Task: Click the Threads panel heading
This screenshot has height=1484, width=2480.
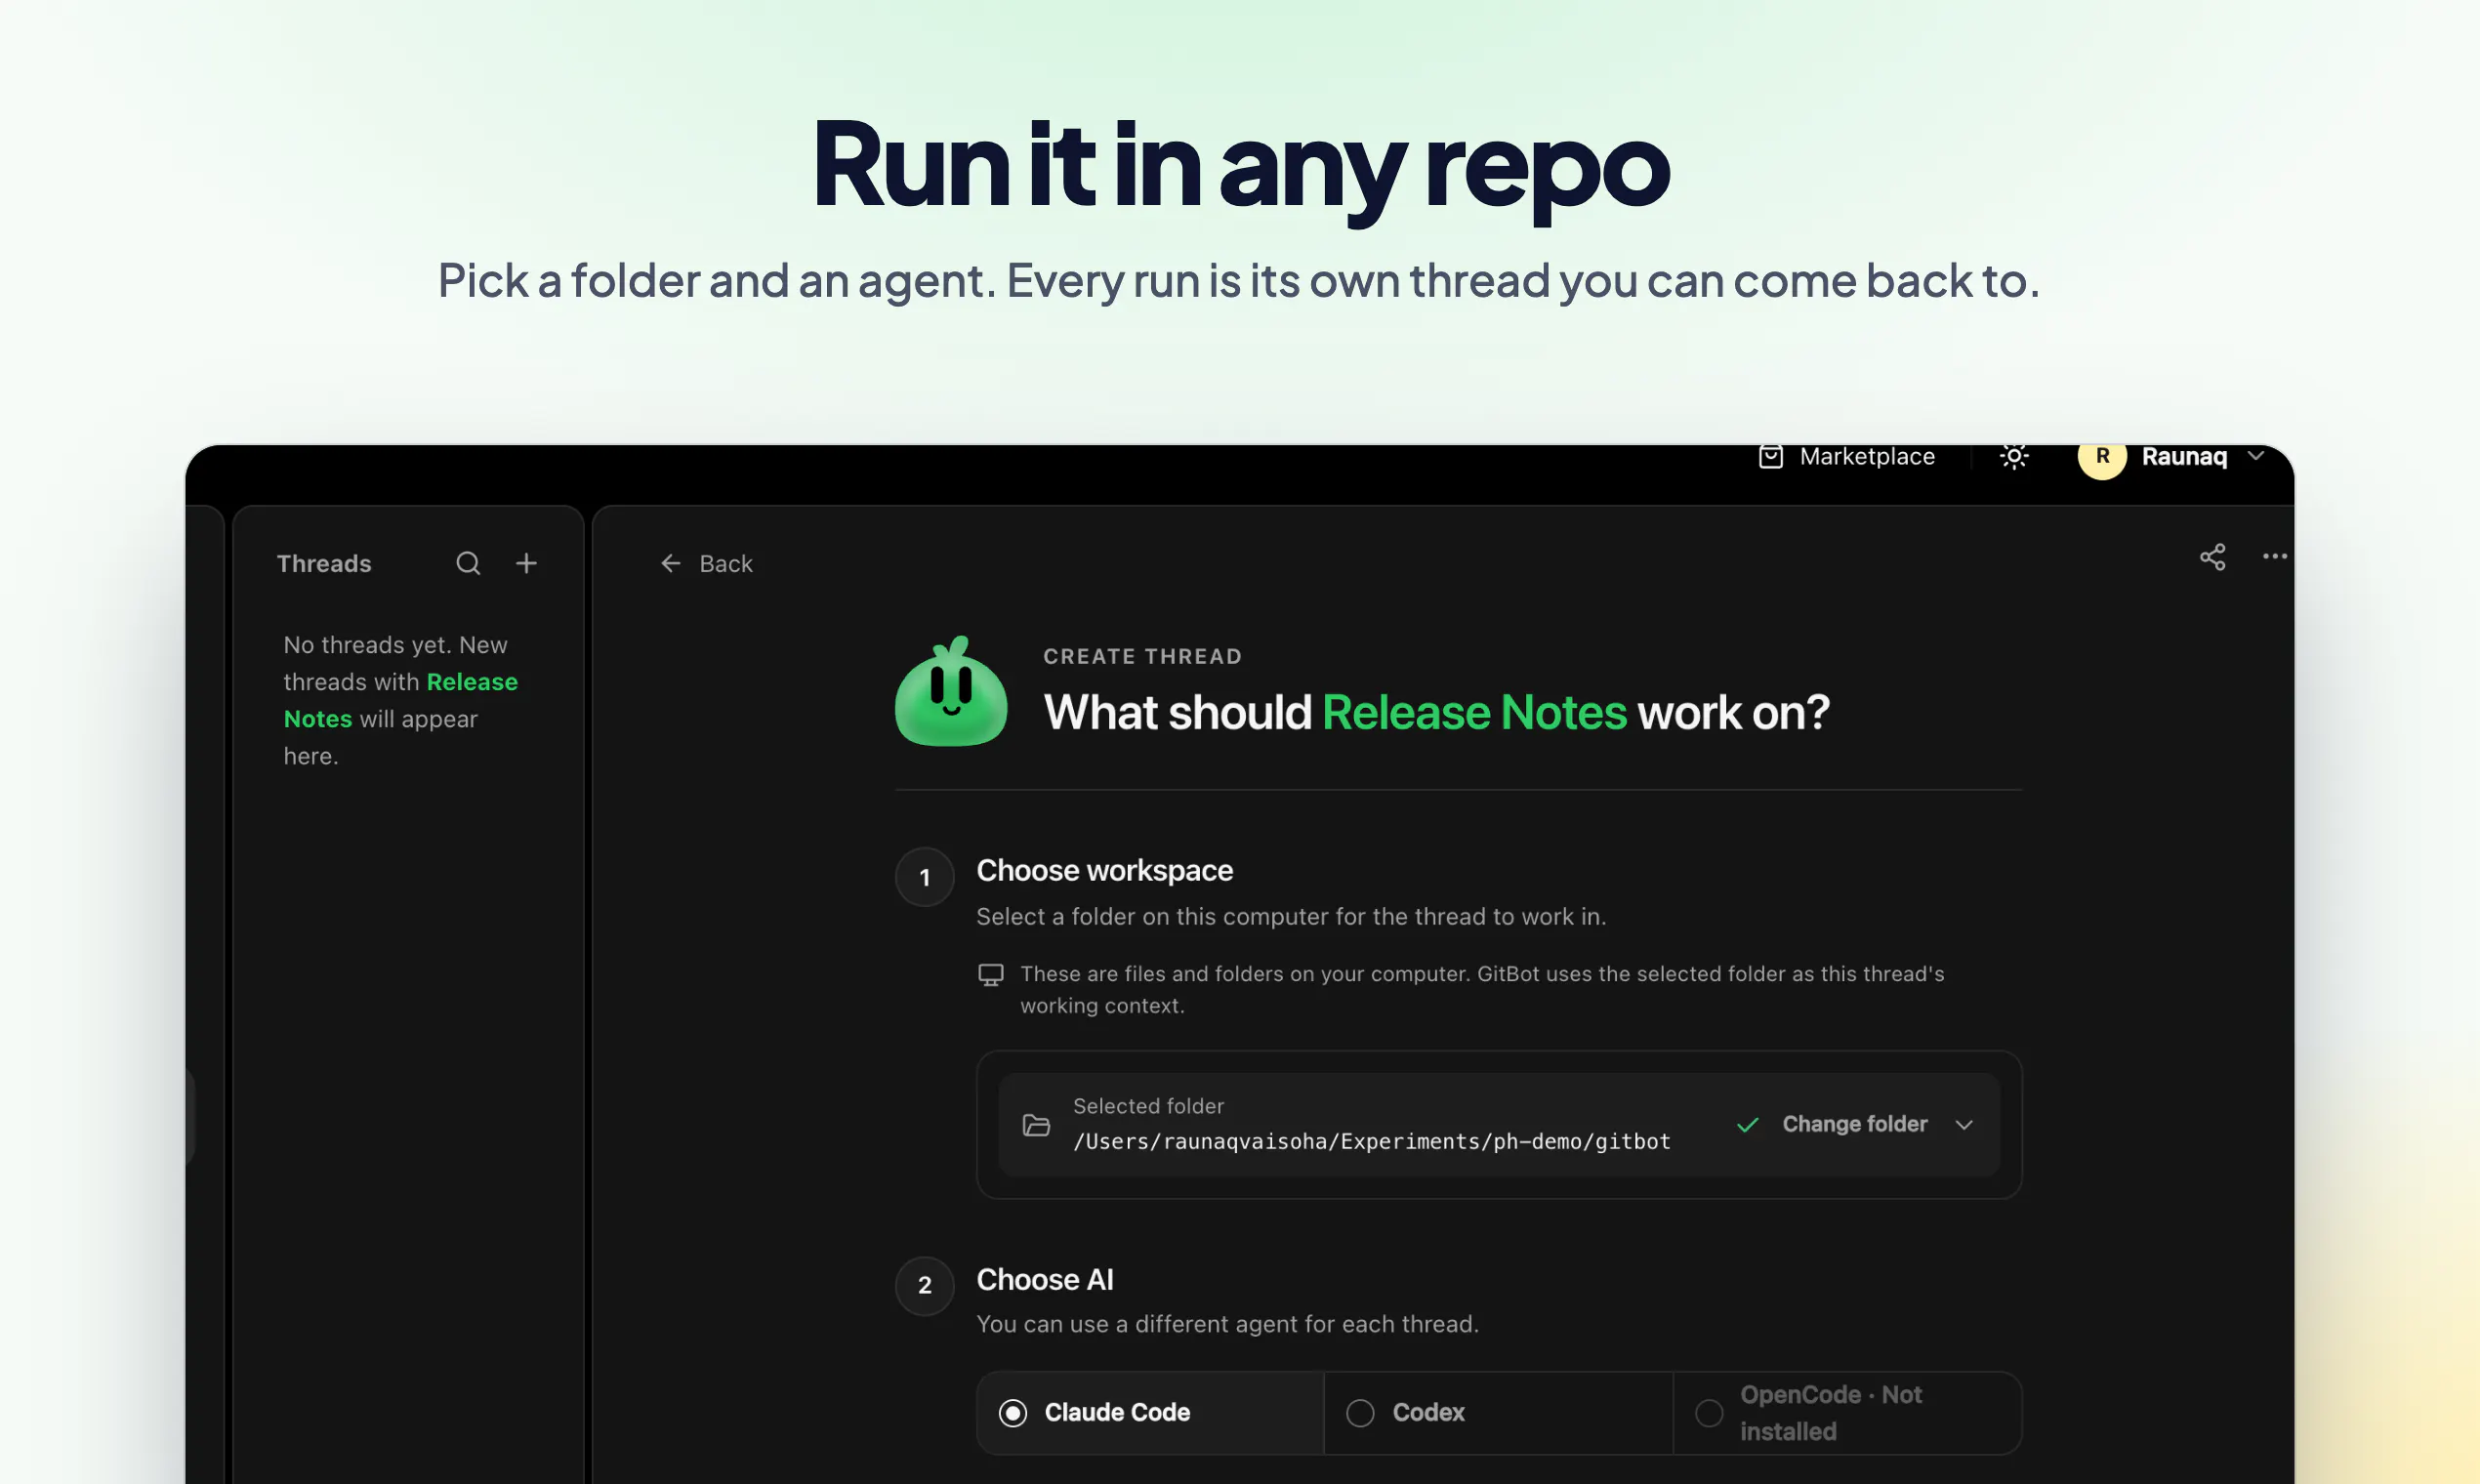Action: (324, 564)
